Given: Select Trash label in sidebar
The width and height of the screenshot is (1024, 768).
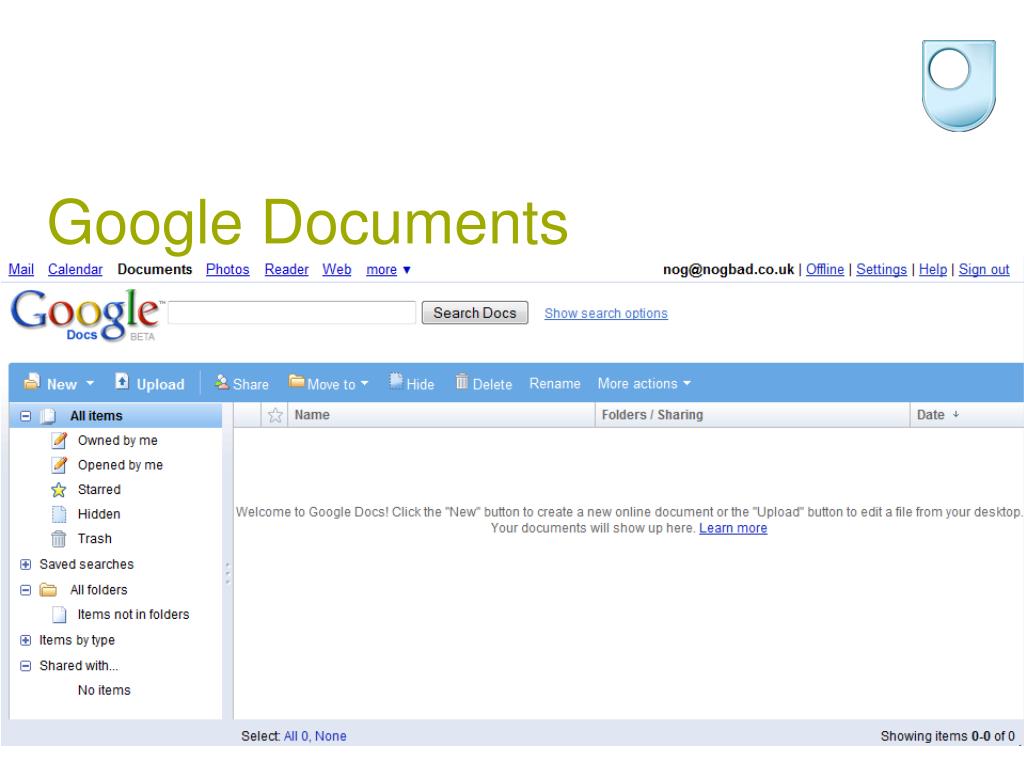Looking at the screenshot, I should [95, 539].
